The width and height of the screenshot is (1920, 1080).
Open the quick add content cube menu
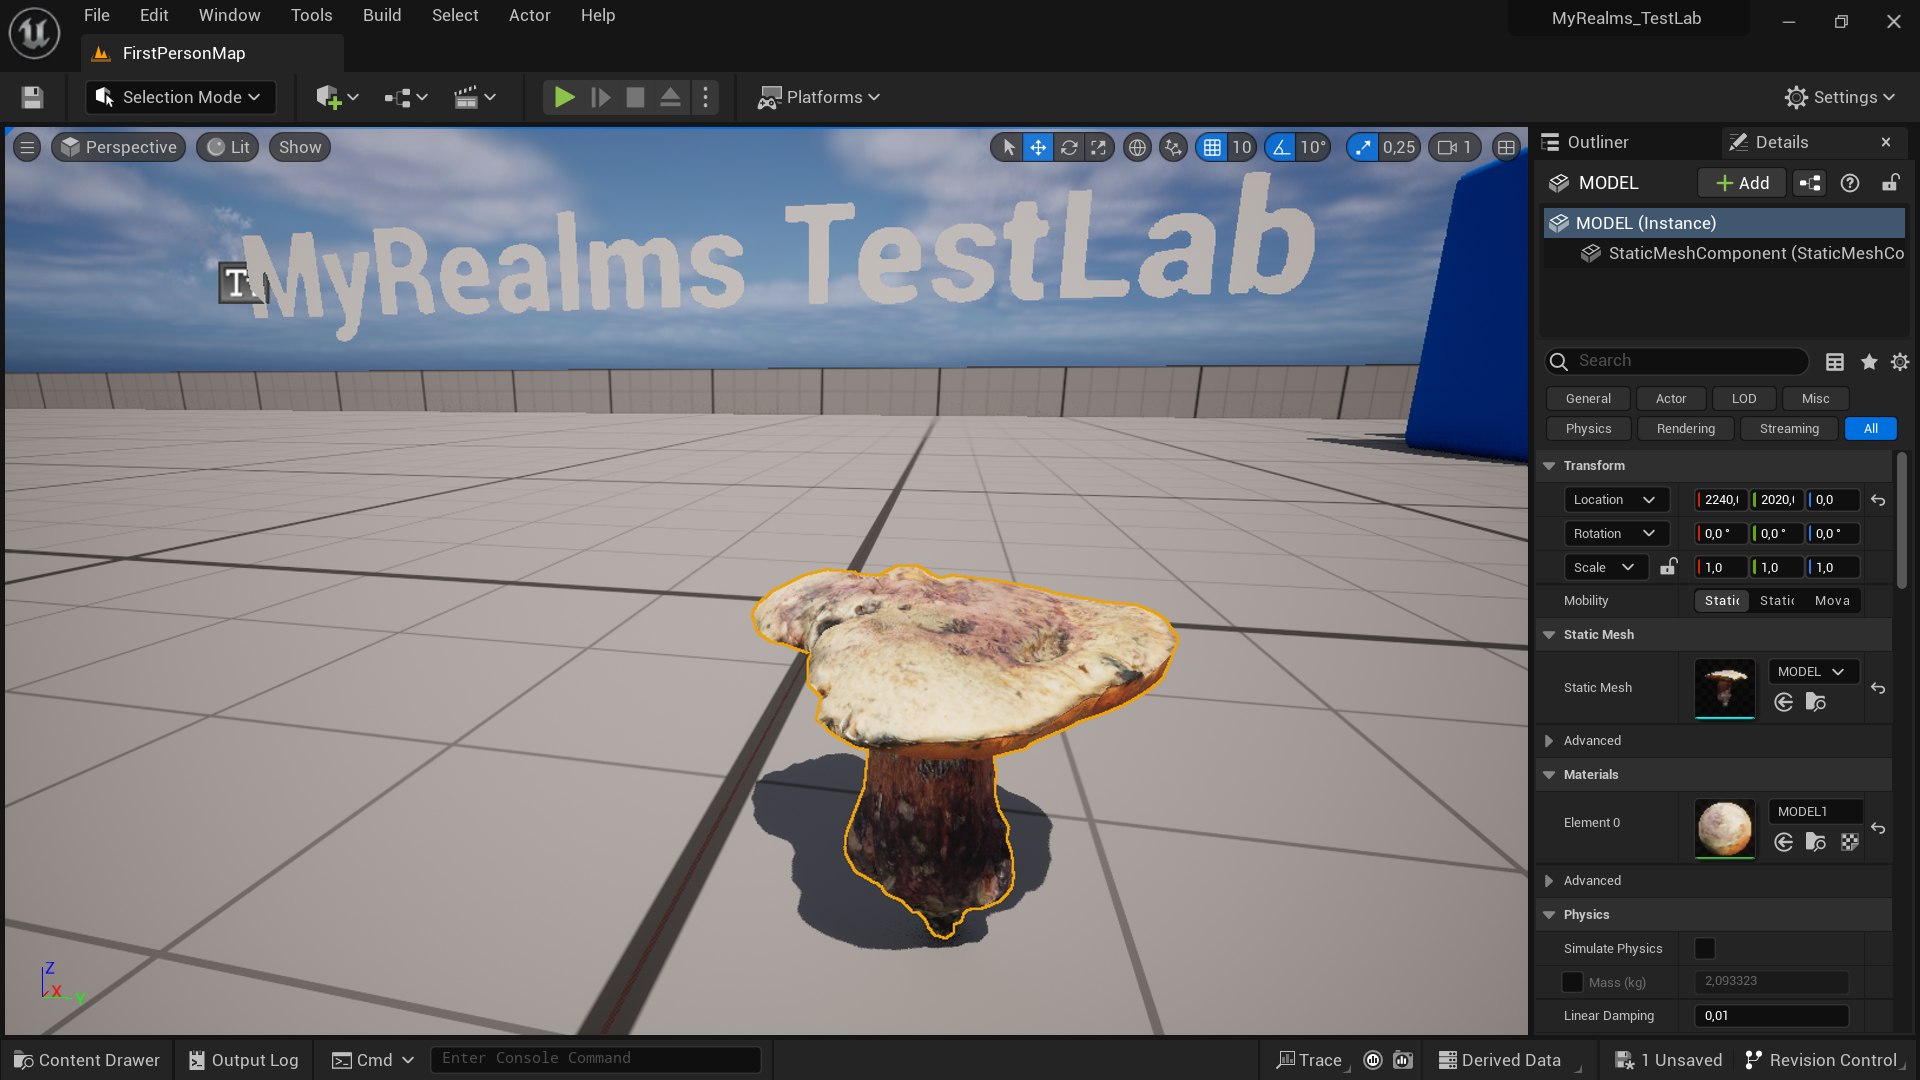337,97
